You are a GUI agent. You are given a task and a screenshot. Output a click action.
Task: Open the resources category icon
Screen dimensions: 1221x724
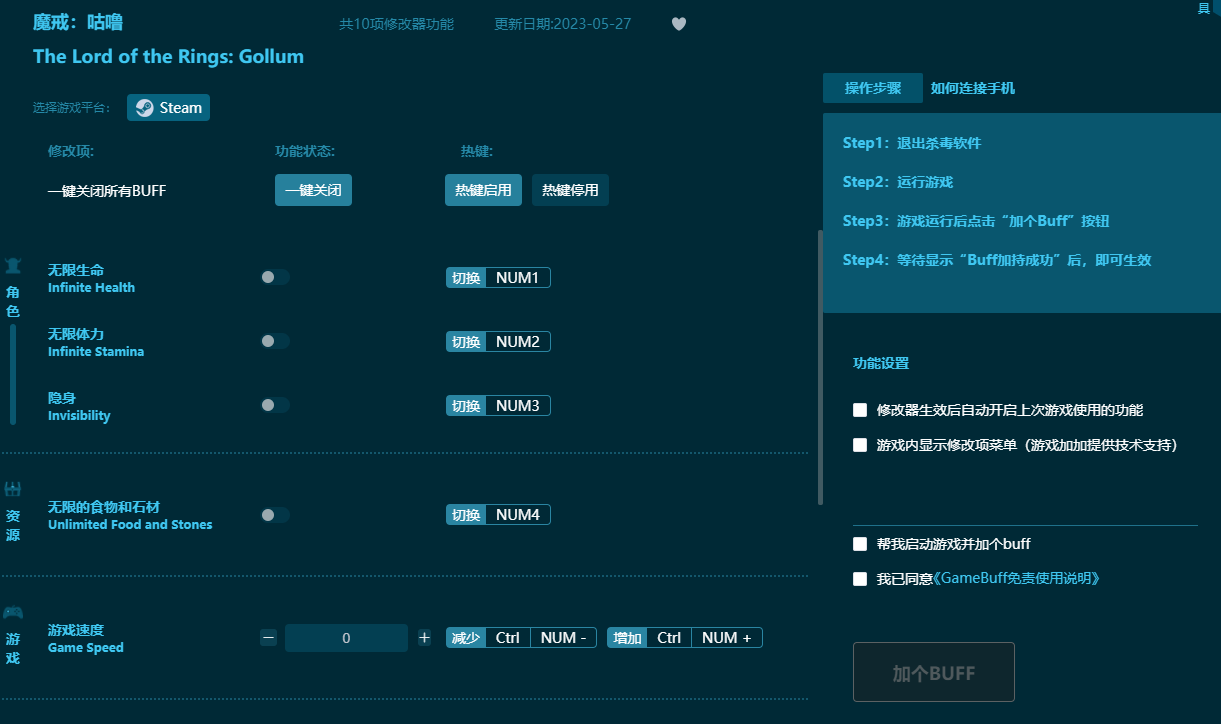(x=13, y=489)
